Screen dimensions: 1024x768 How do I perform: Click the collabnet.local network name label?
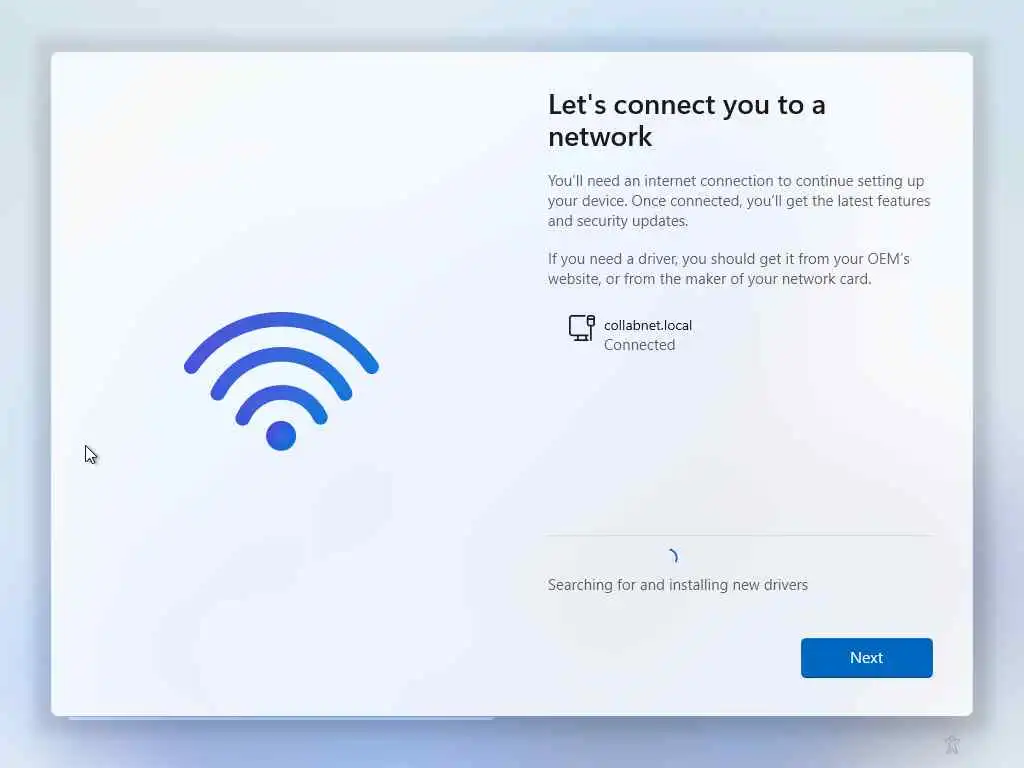[648, 325]
